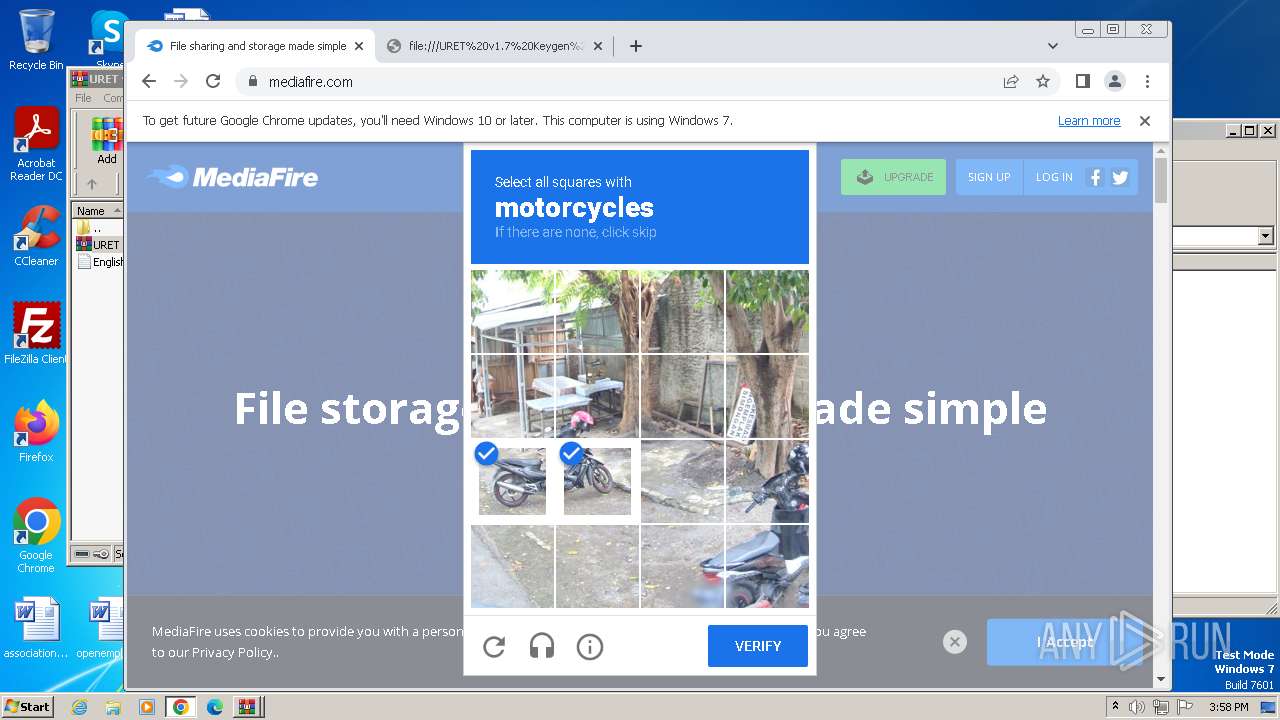
Task: Click the Name column header in WinRAR
Action: (x=97, y=211)
